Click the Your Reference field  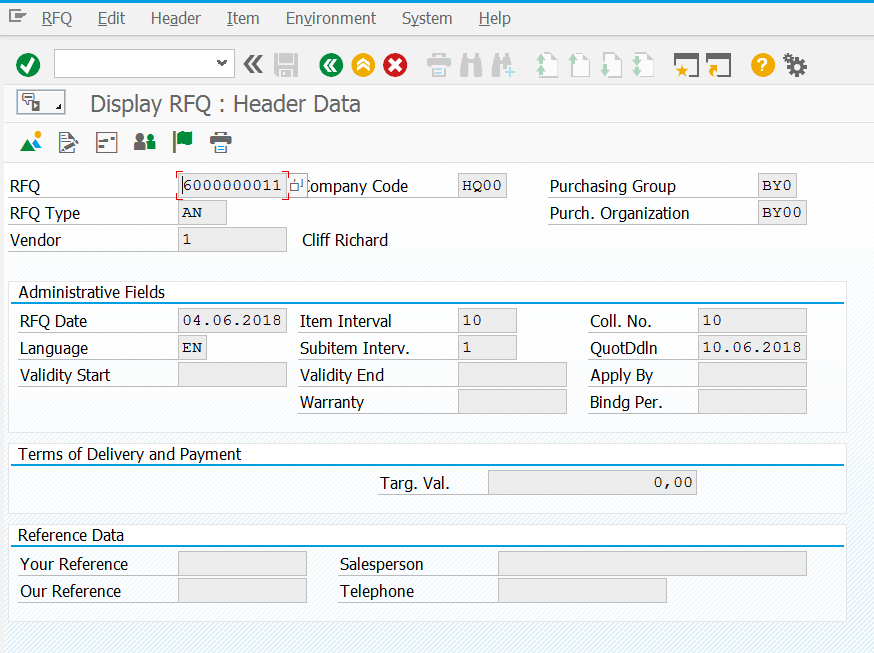click(x=242, y=563)
